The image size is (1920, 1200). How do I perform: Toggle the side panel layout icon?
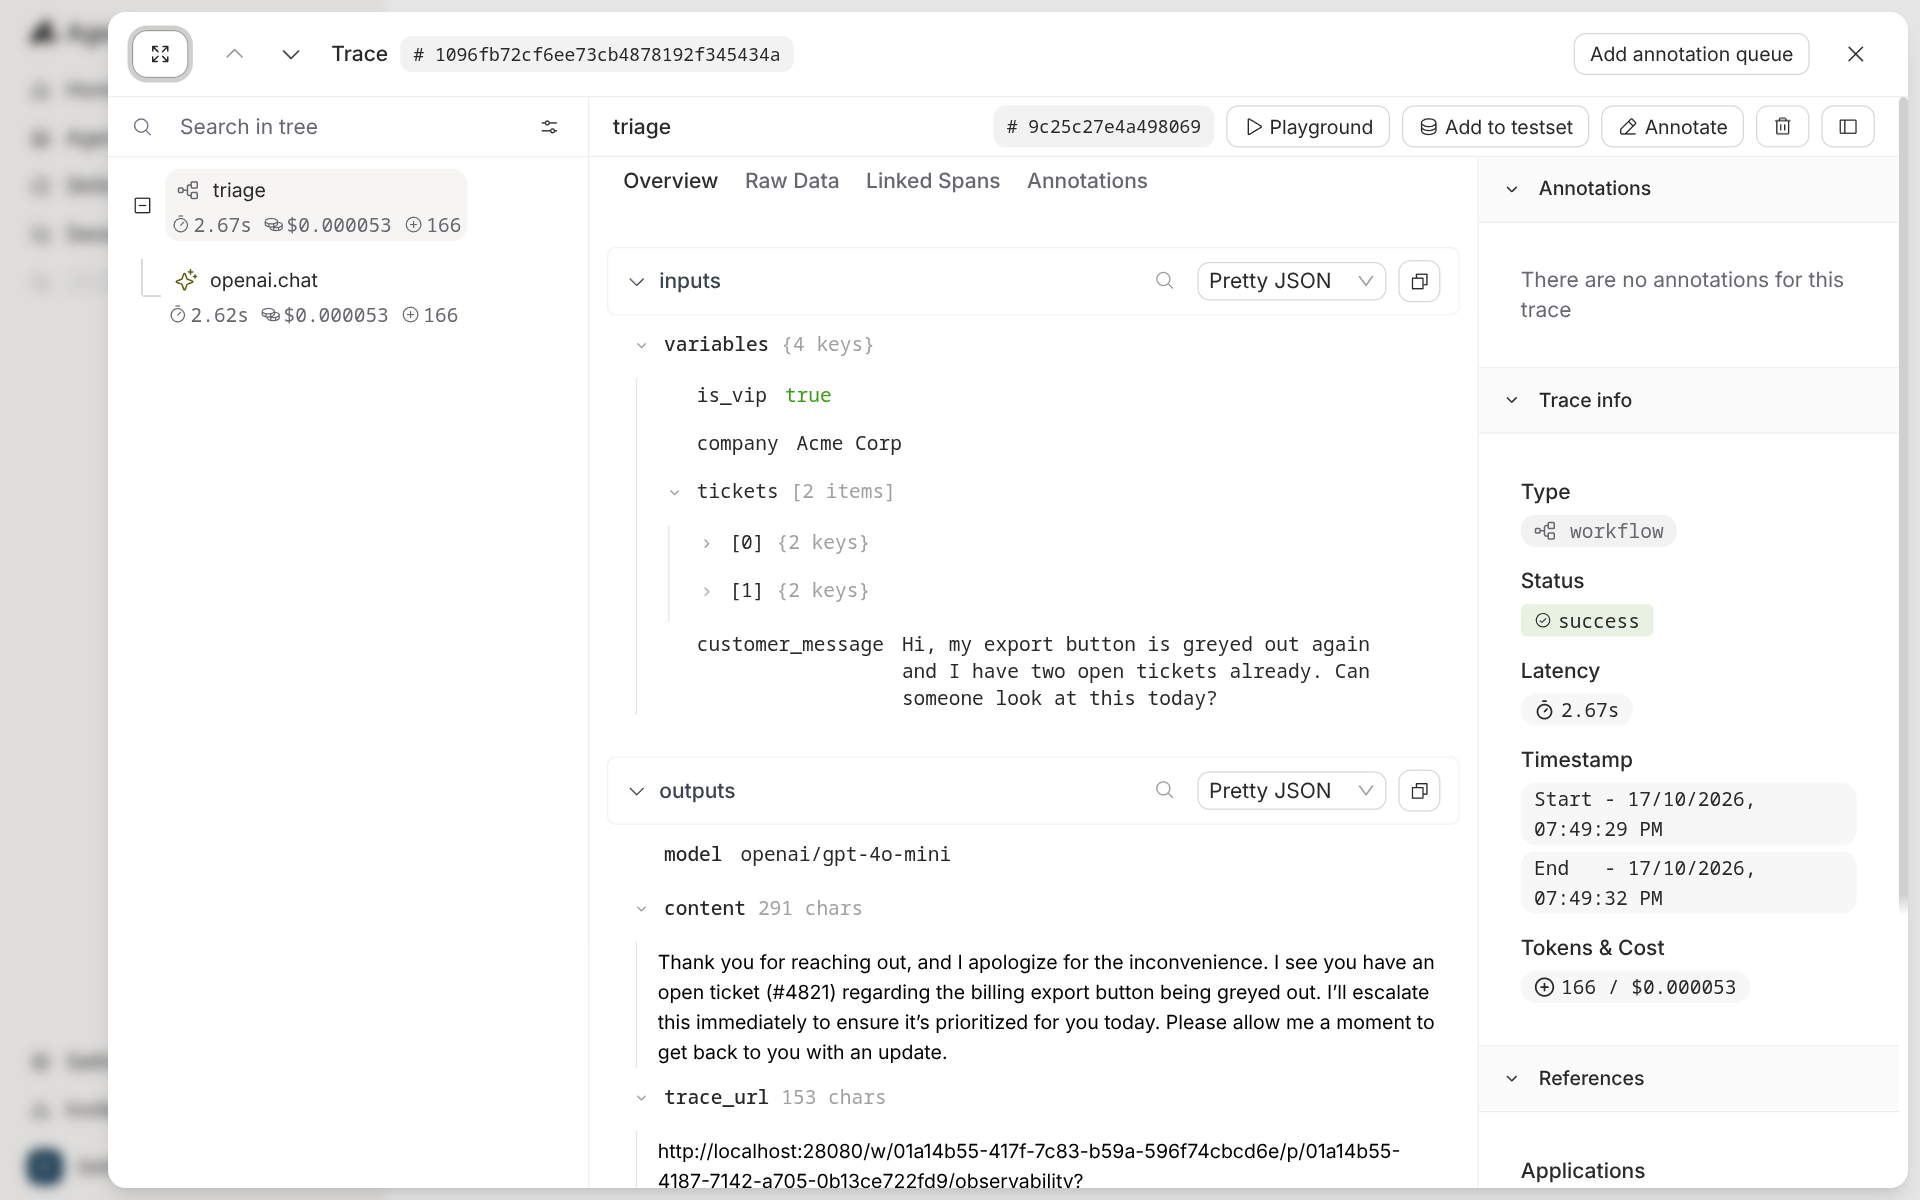[x=1848, y=127]
